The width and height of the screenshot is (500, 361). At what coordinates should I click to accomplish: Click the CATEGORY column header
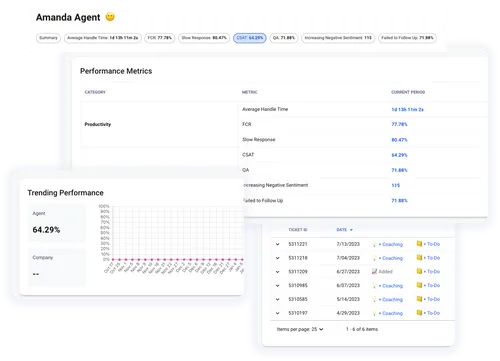tap(95, 92)
